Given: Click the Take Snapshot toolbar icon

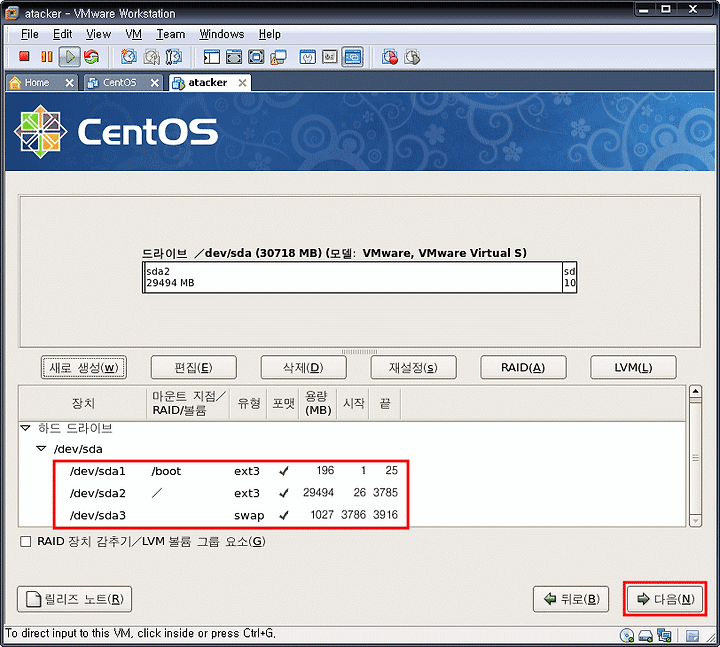Looking at the screenshot, I should pos(129,57).
